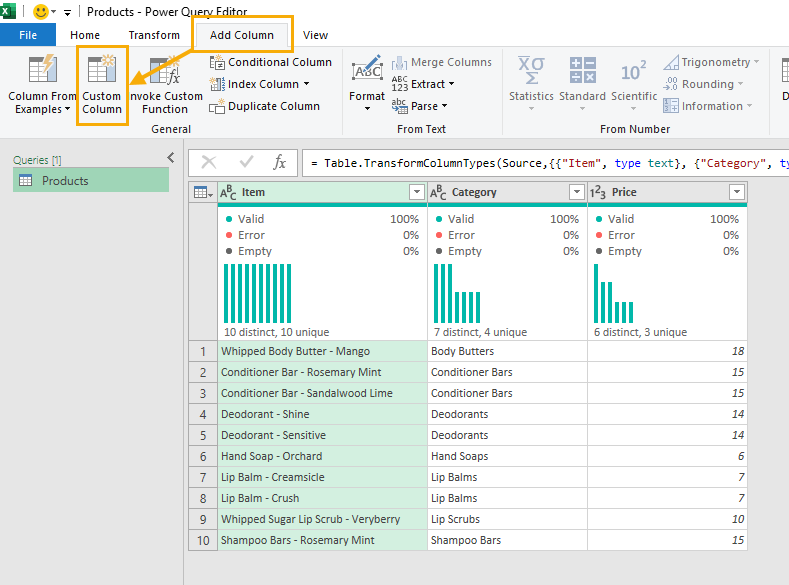Select row number 1
789x585 pixels.
(203, 351)
